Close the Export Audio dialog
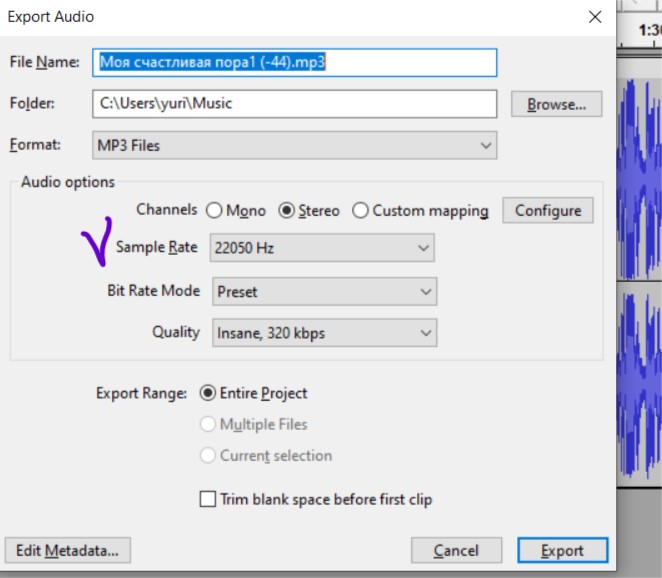662x578 pixels. pos(595,17)
